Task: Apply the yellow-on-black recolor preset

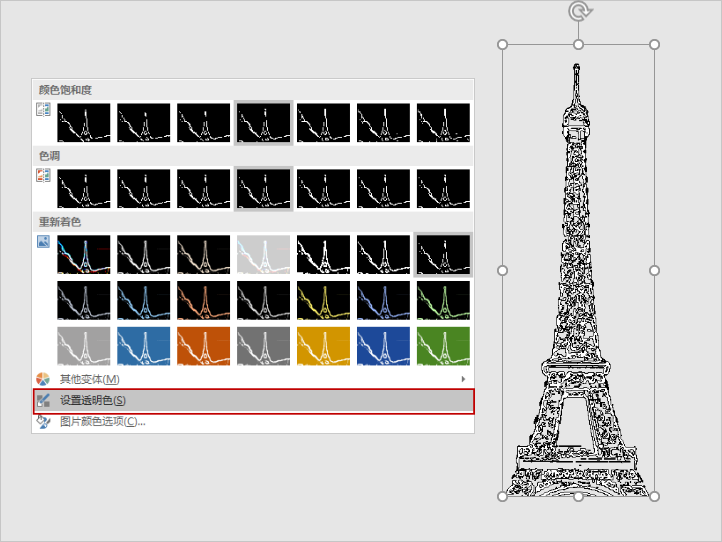Action: (323, 300)
